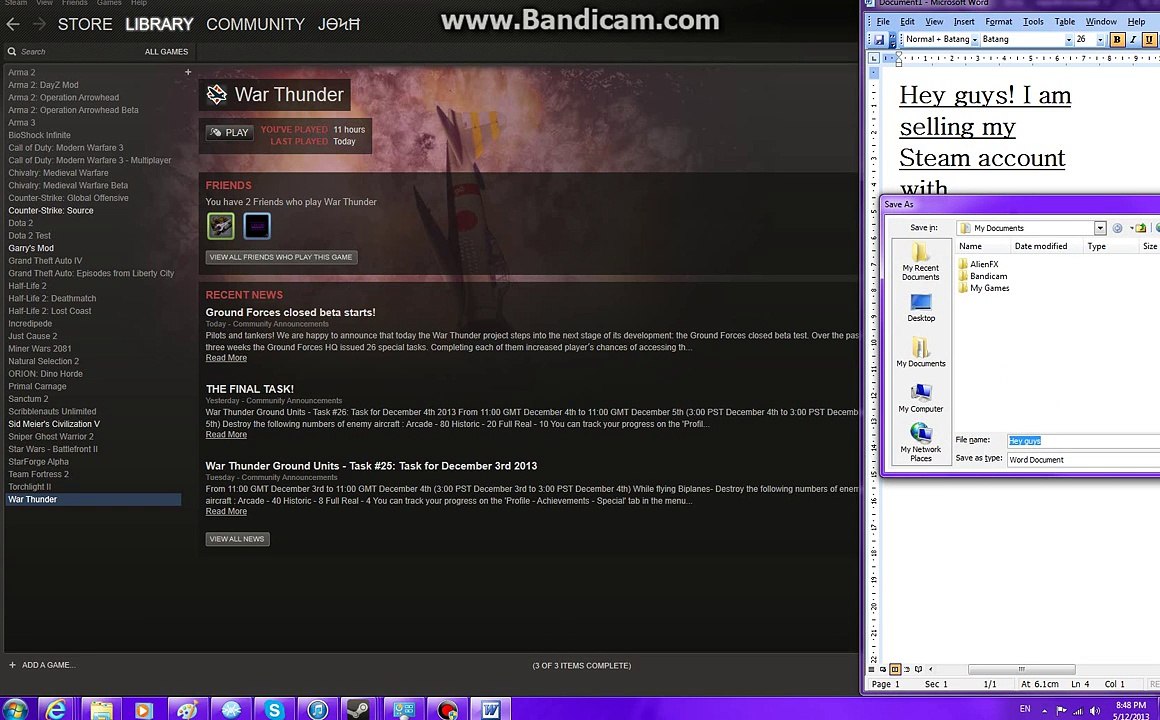Click the Bandicam record icon on taskbar
The width and height of the screenshot is (1160, 720).
click(447, 710)
